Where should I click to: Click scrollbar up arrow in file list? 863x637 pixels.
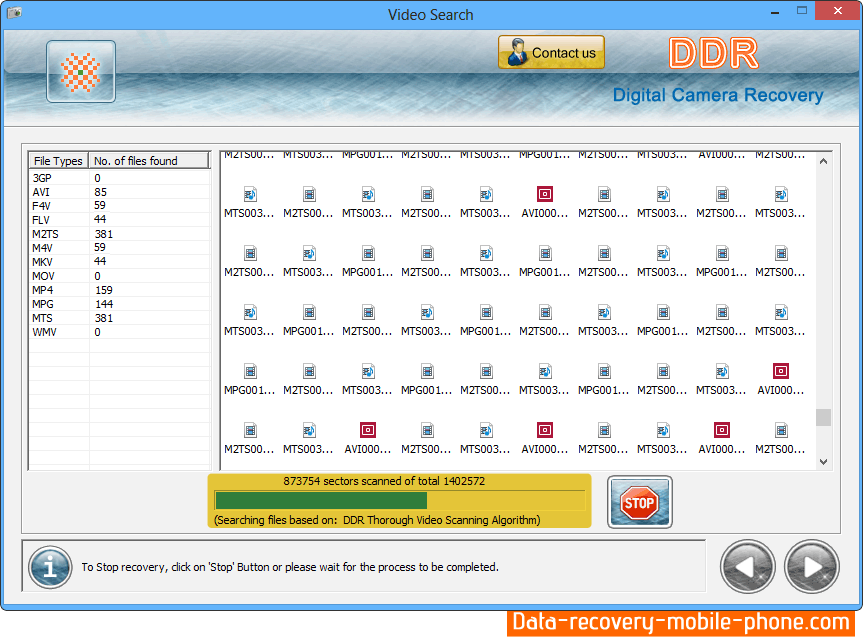(x=823, y=161)
